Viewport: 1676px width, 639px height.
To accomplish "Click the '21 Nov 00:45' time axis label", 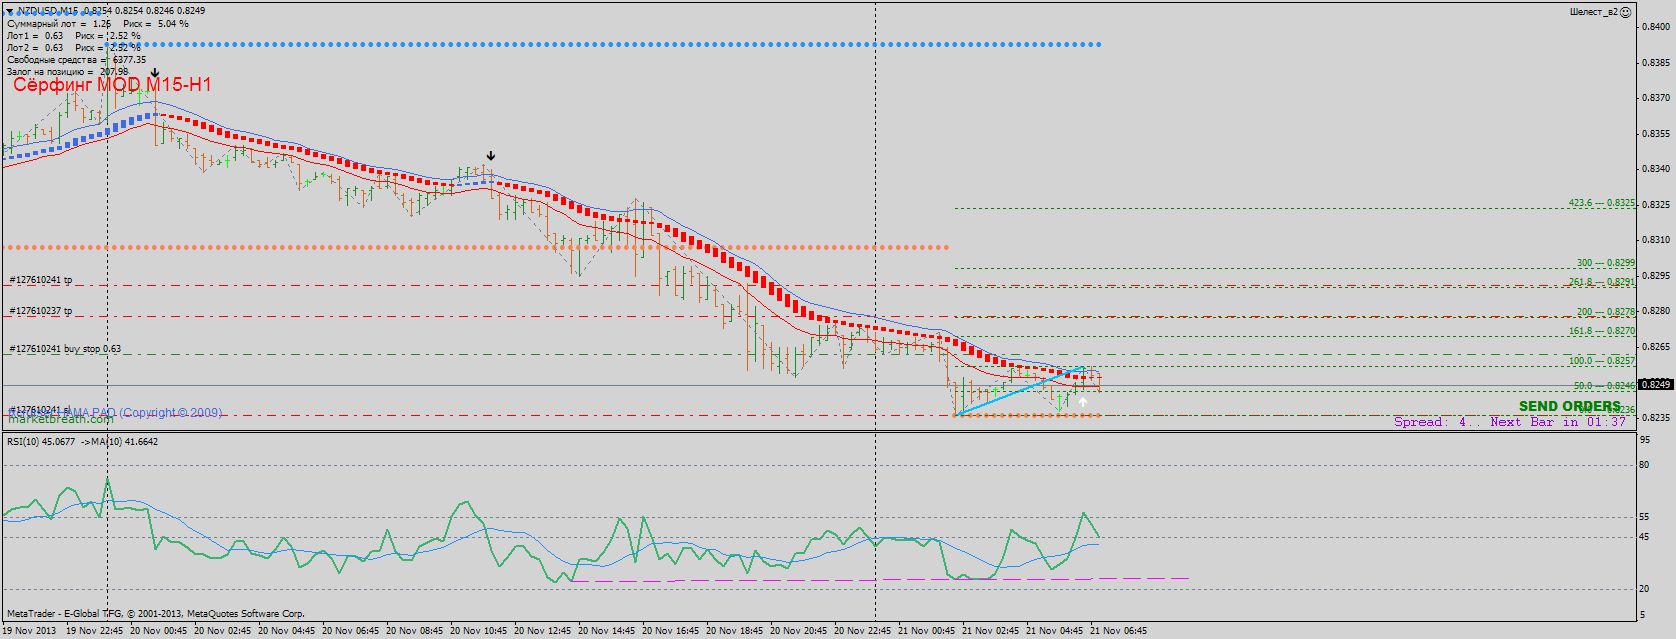I will click(x=926, y=631).
